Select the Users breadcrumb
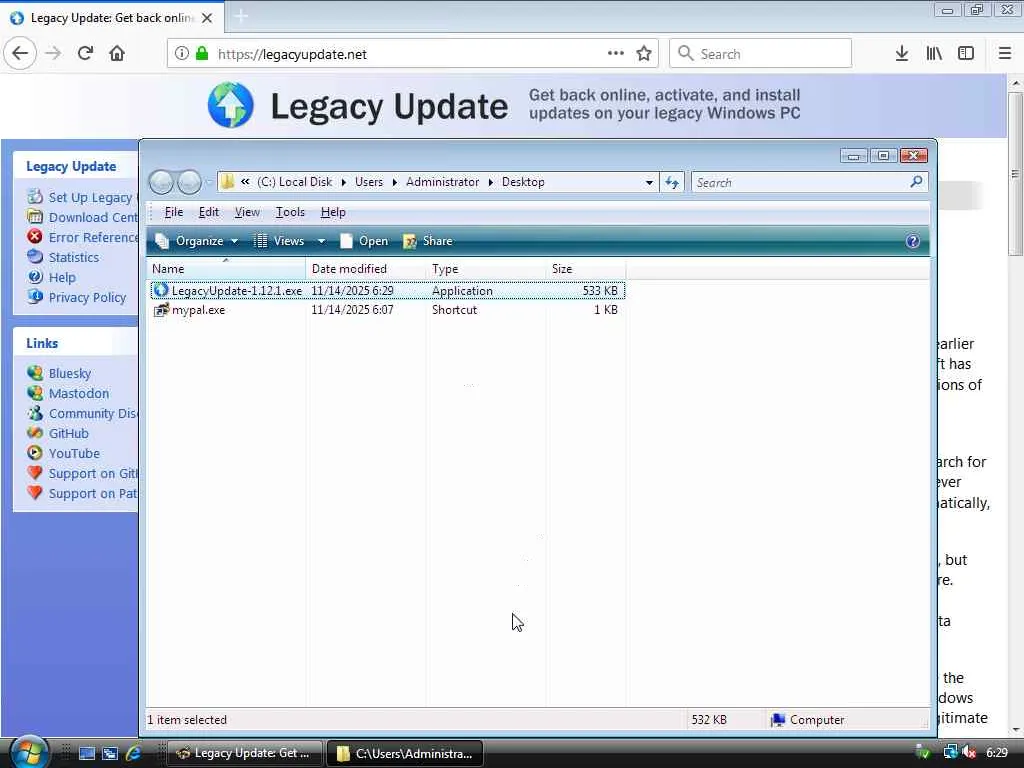 pyautogui.click(x=369, y=182)
